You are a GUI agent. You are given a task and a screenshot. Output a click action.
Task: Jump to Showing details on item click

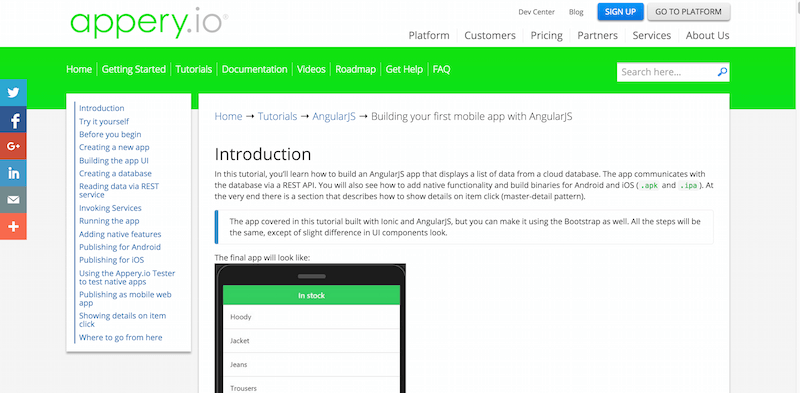tap(122, 320)
